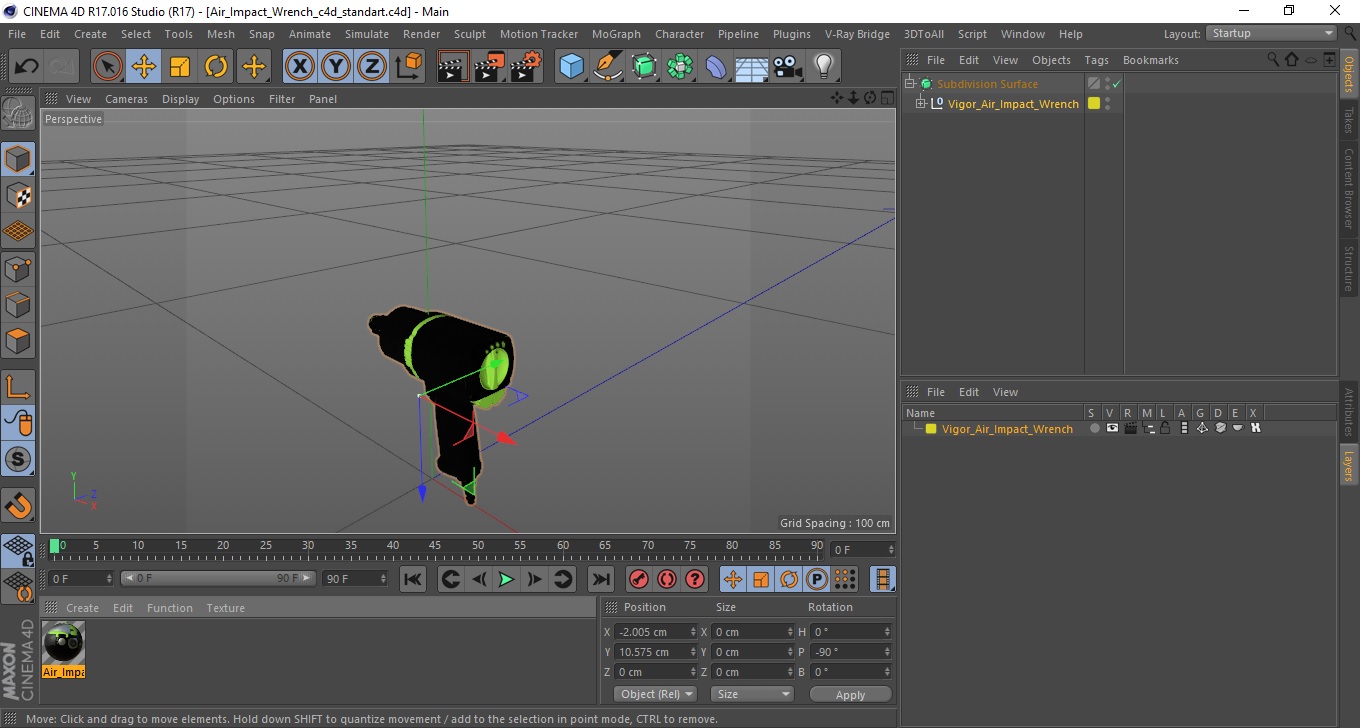The width and height of the screenshot is (1360, 728).
Task: Select the Air_Impa material thumbnail
Action: pos(64,649)
